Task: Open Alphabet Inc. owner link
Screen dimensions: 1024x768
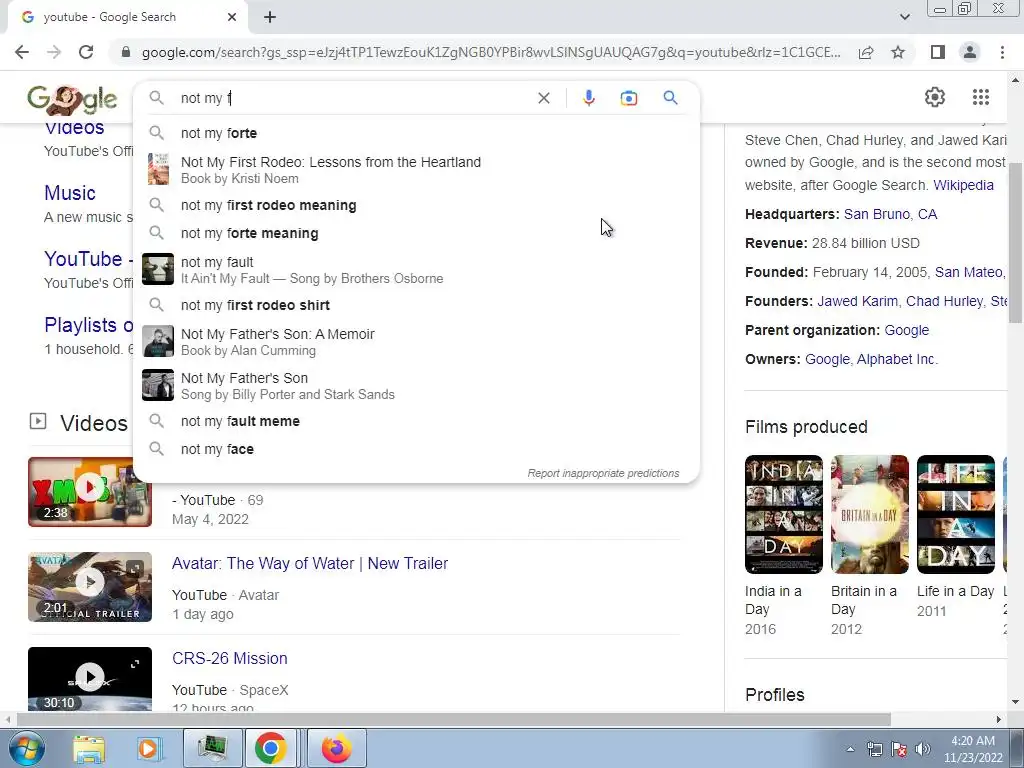Action: (x=897, y=359)
